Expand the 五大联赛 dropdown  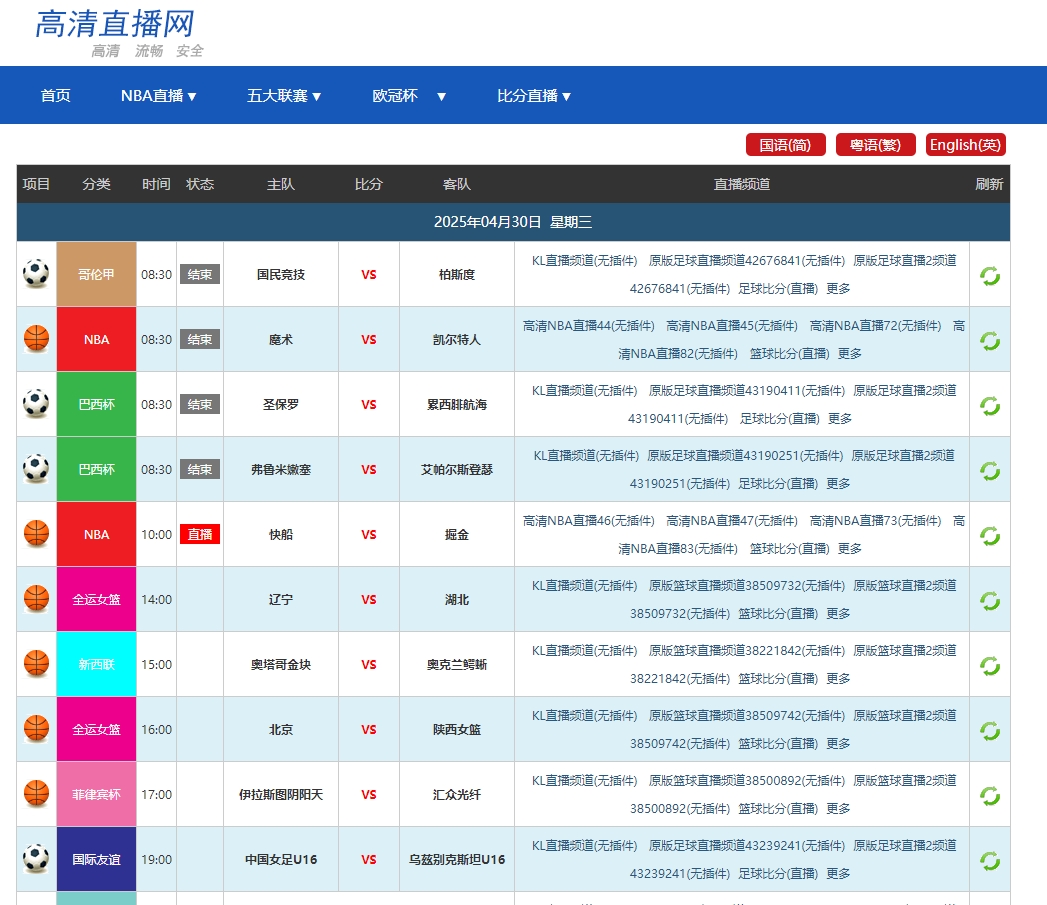(283, 96)
